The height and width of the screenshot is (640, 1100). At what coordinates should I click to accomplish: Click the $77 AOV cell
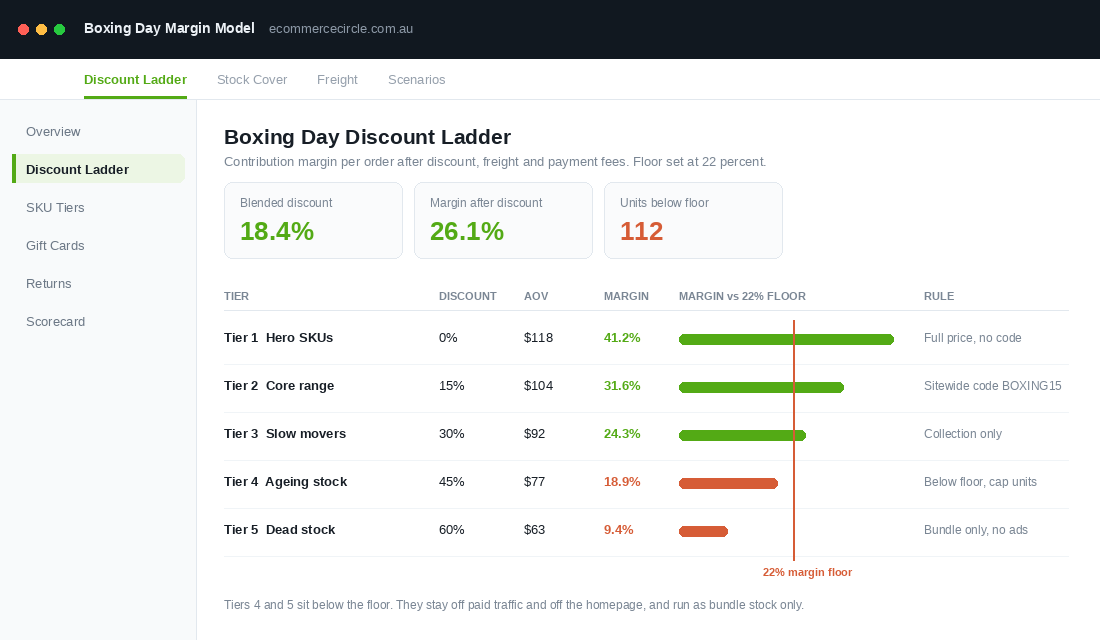coord(535,481)
